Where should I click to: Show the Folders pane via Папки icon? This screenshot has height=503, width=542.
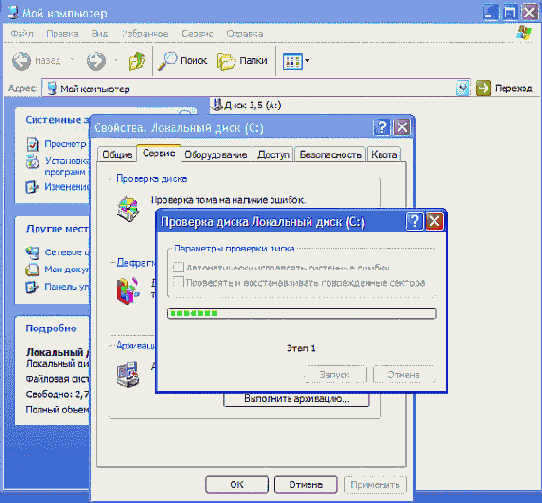pyautogui.click(x=226, y=62)
